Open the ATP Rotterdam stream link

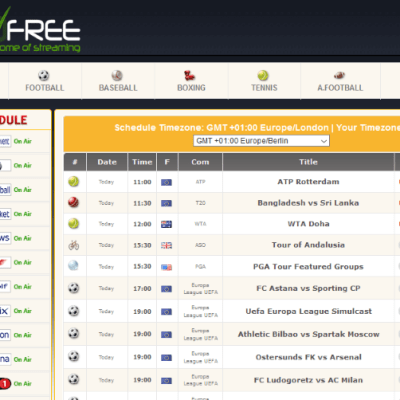308,182
